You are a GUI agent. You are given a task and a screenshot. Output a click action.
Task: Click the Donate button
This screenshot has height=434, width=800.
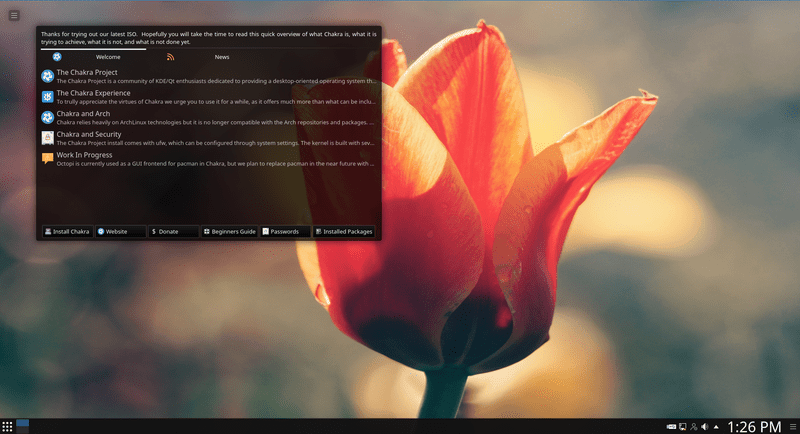[x=174, y=231]
